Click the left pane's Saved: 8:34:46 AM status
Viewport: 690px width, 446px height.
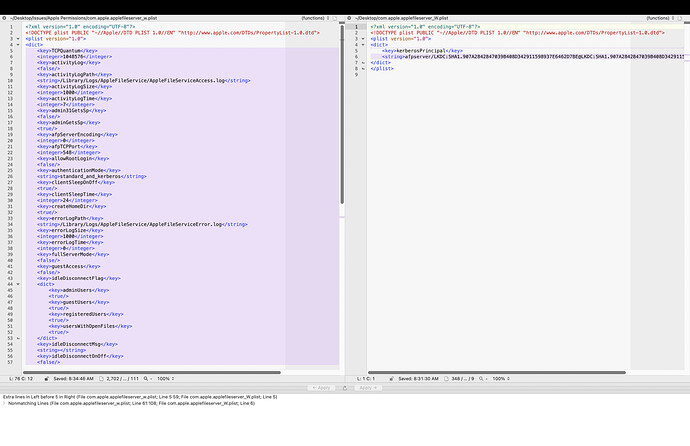click(73, 379)
